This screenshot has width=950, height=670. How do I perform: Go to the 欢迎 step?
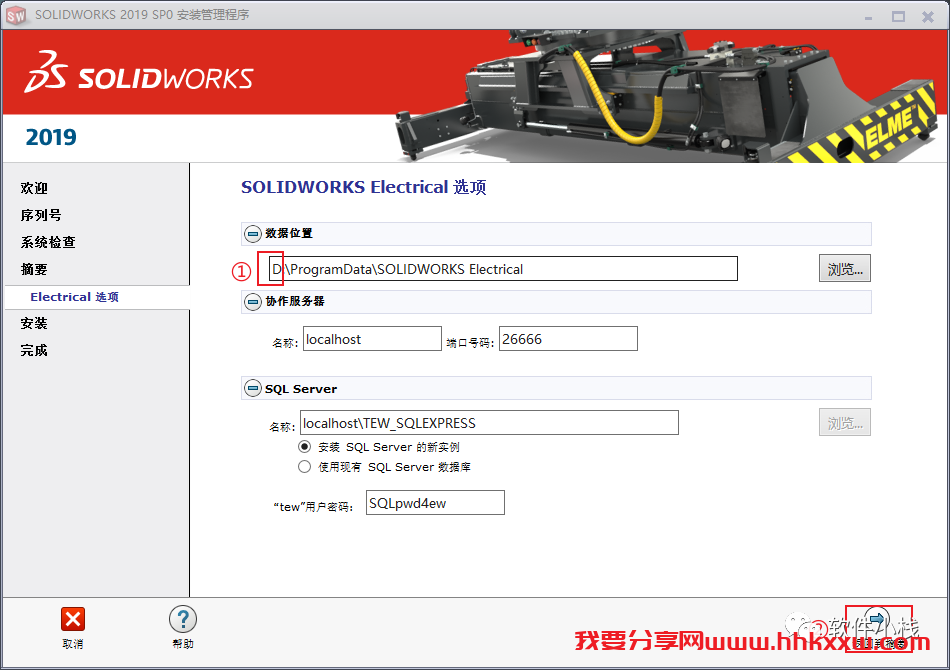pos(34,188)
